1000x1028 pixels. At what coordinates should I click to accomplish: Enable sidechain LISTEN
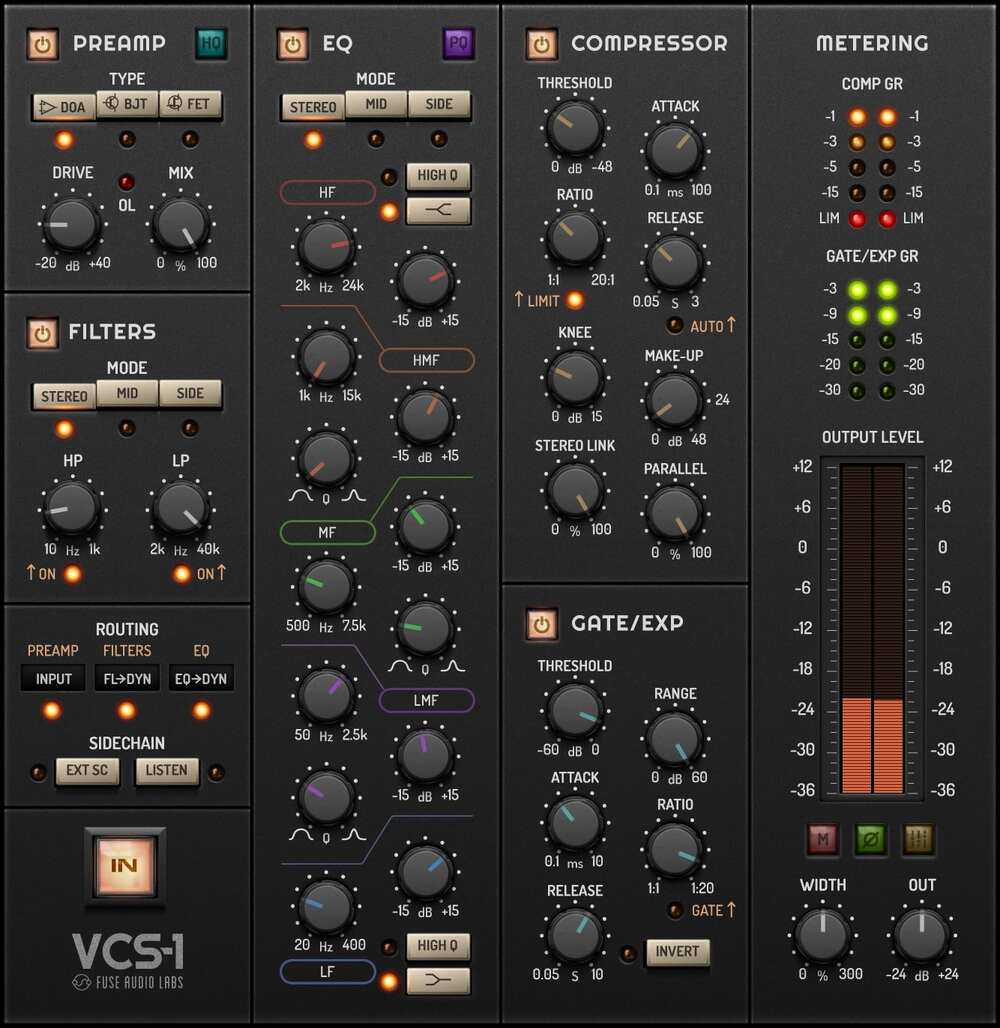coord(166,771)
